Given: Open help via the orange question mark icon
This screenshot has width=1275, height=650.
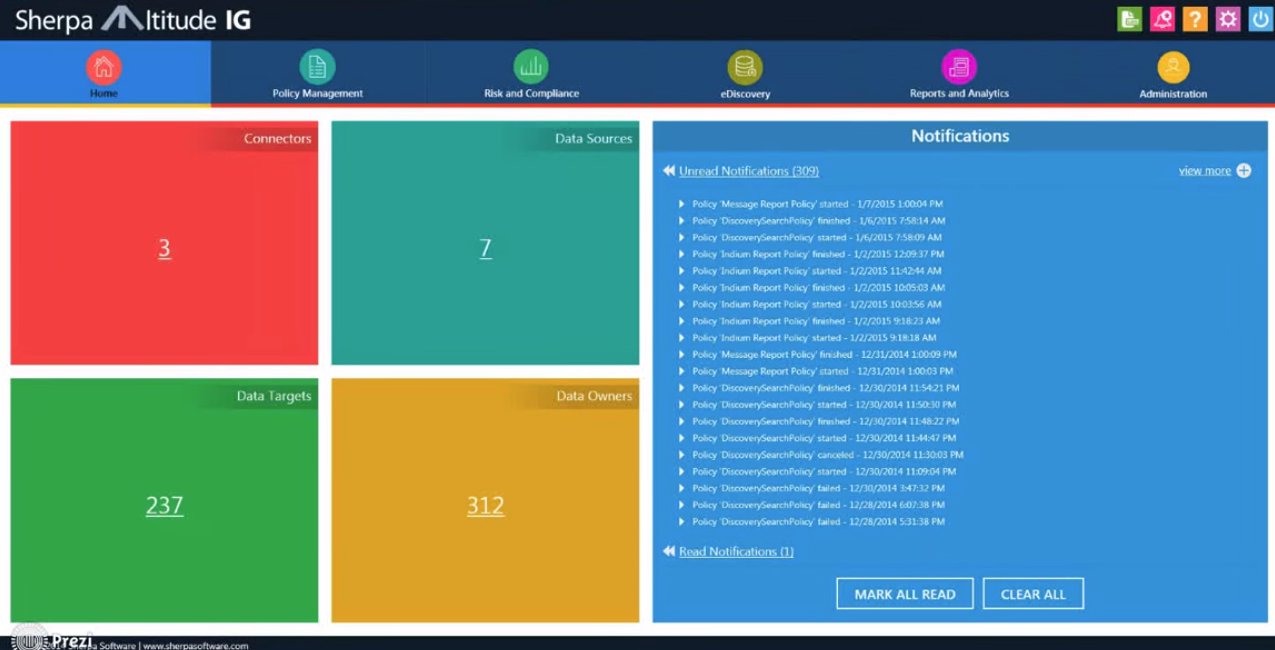Looking at the screenshot, I should pyautogui.click(x=1195, y=19).
